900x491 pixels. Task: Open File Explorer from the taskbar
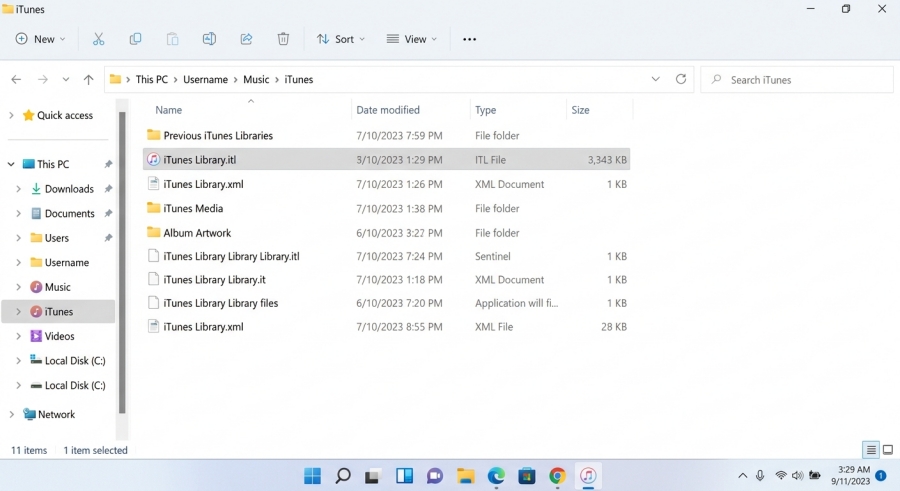click(465, 475)
